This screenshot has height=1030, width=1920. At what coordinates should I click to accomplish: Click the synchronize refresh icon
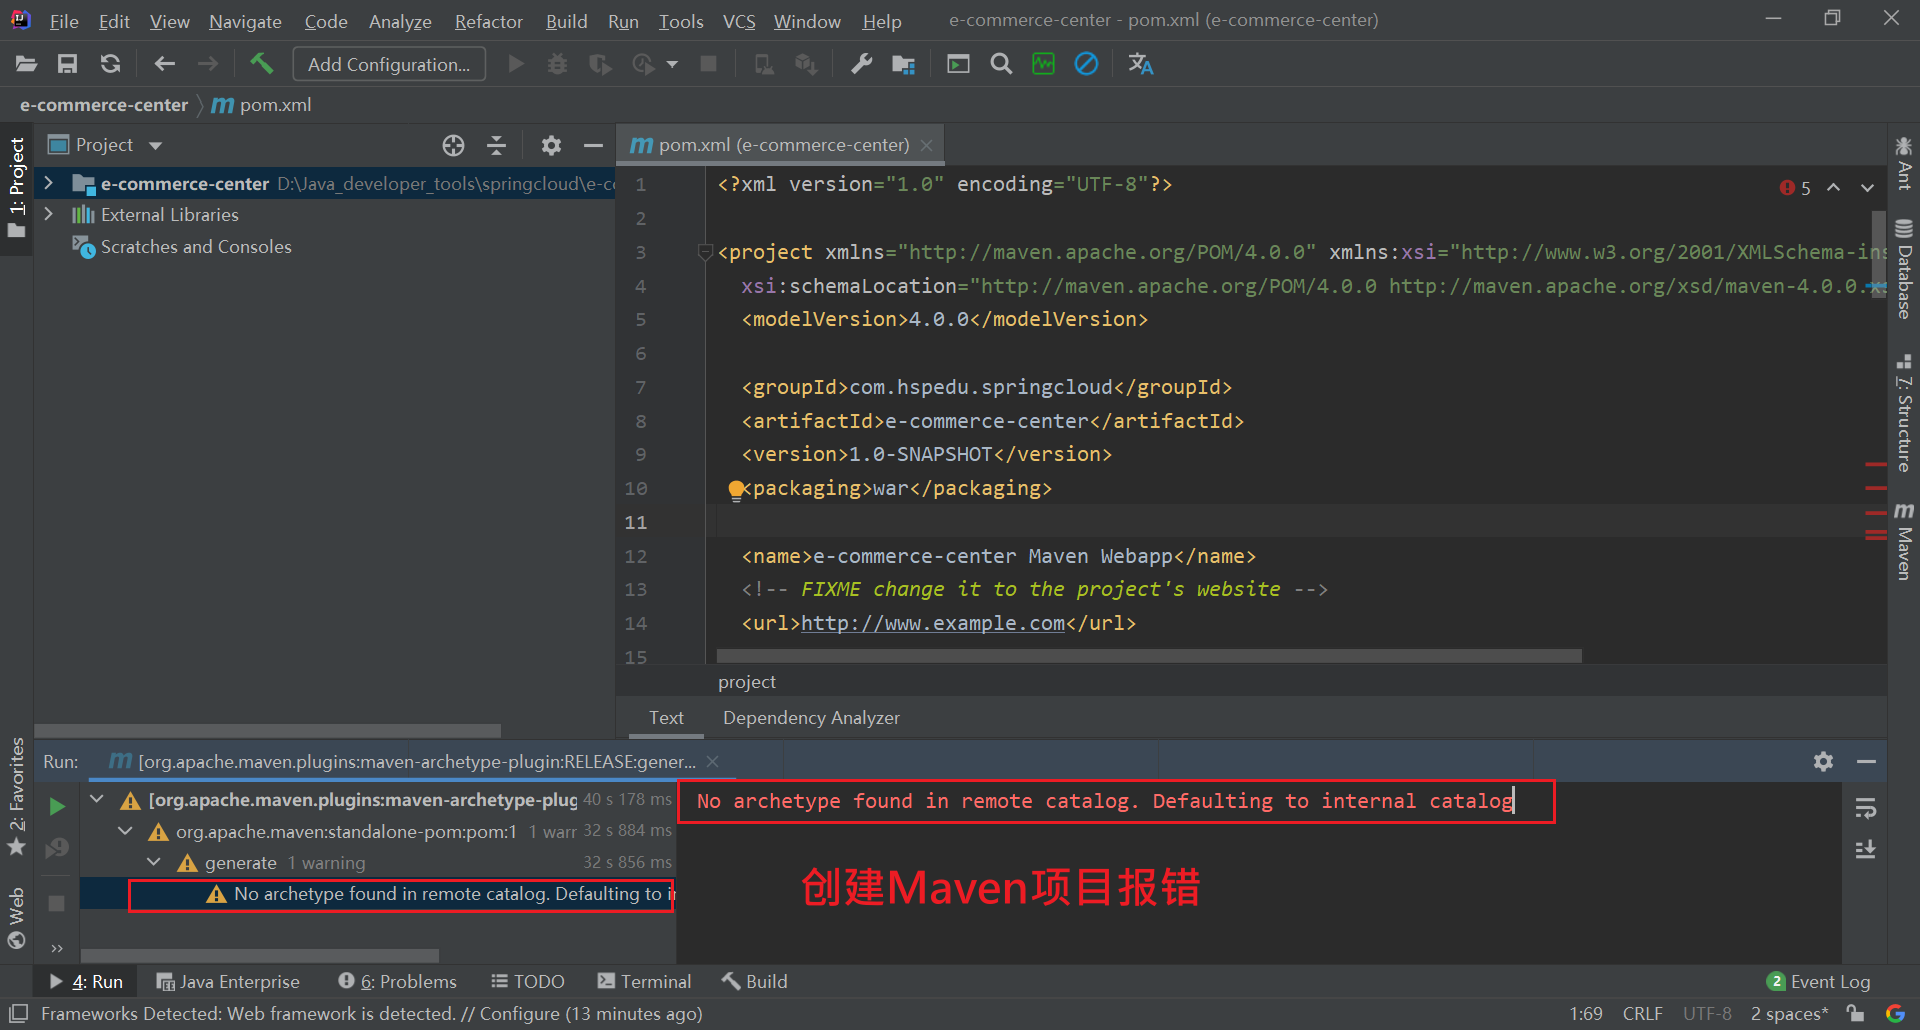point(110,64)
